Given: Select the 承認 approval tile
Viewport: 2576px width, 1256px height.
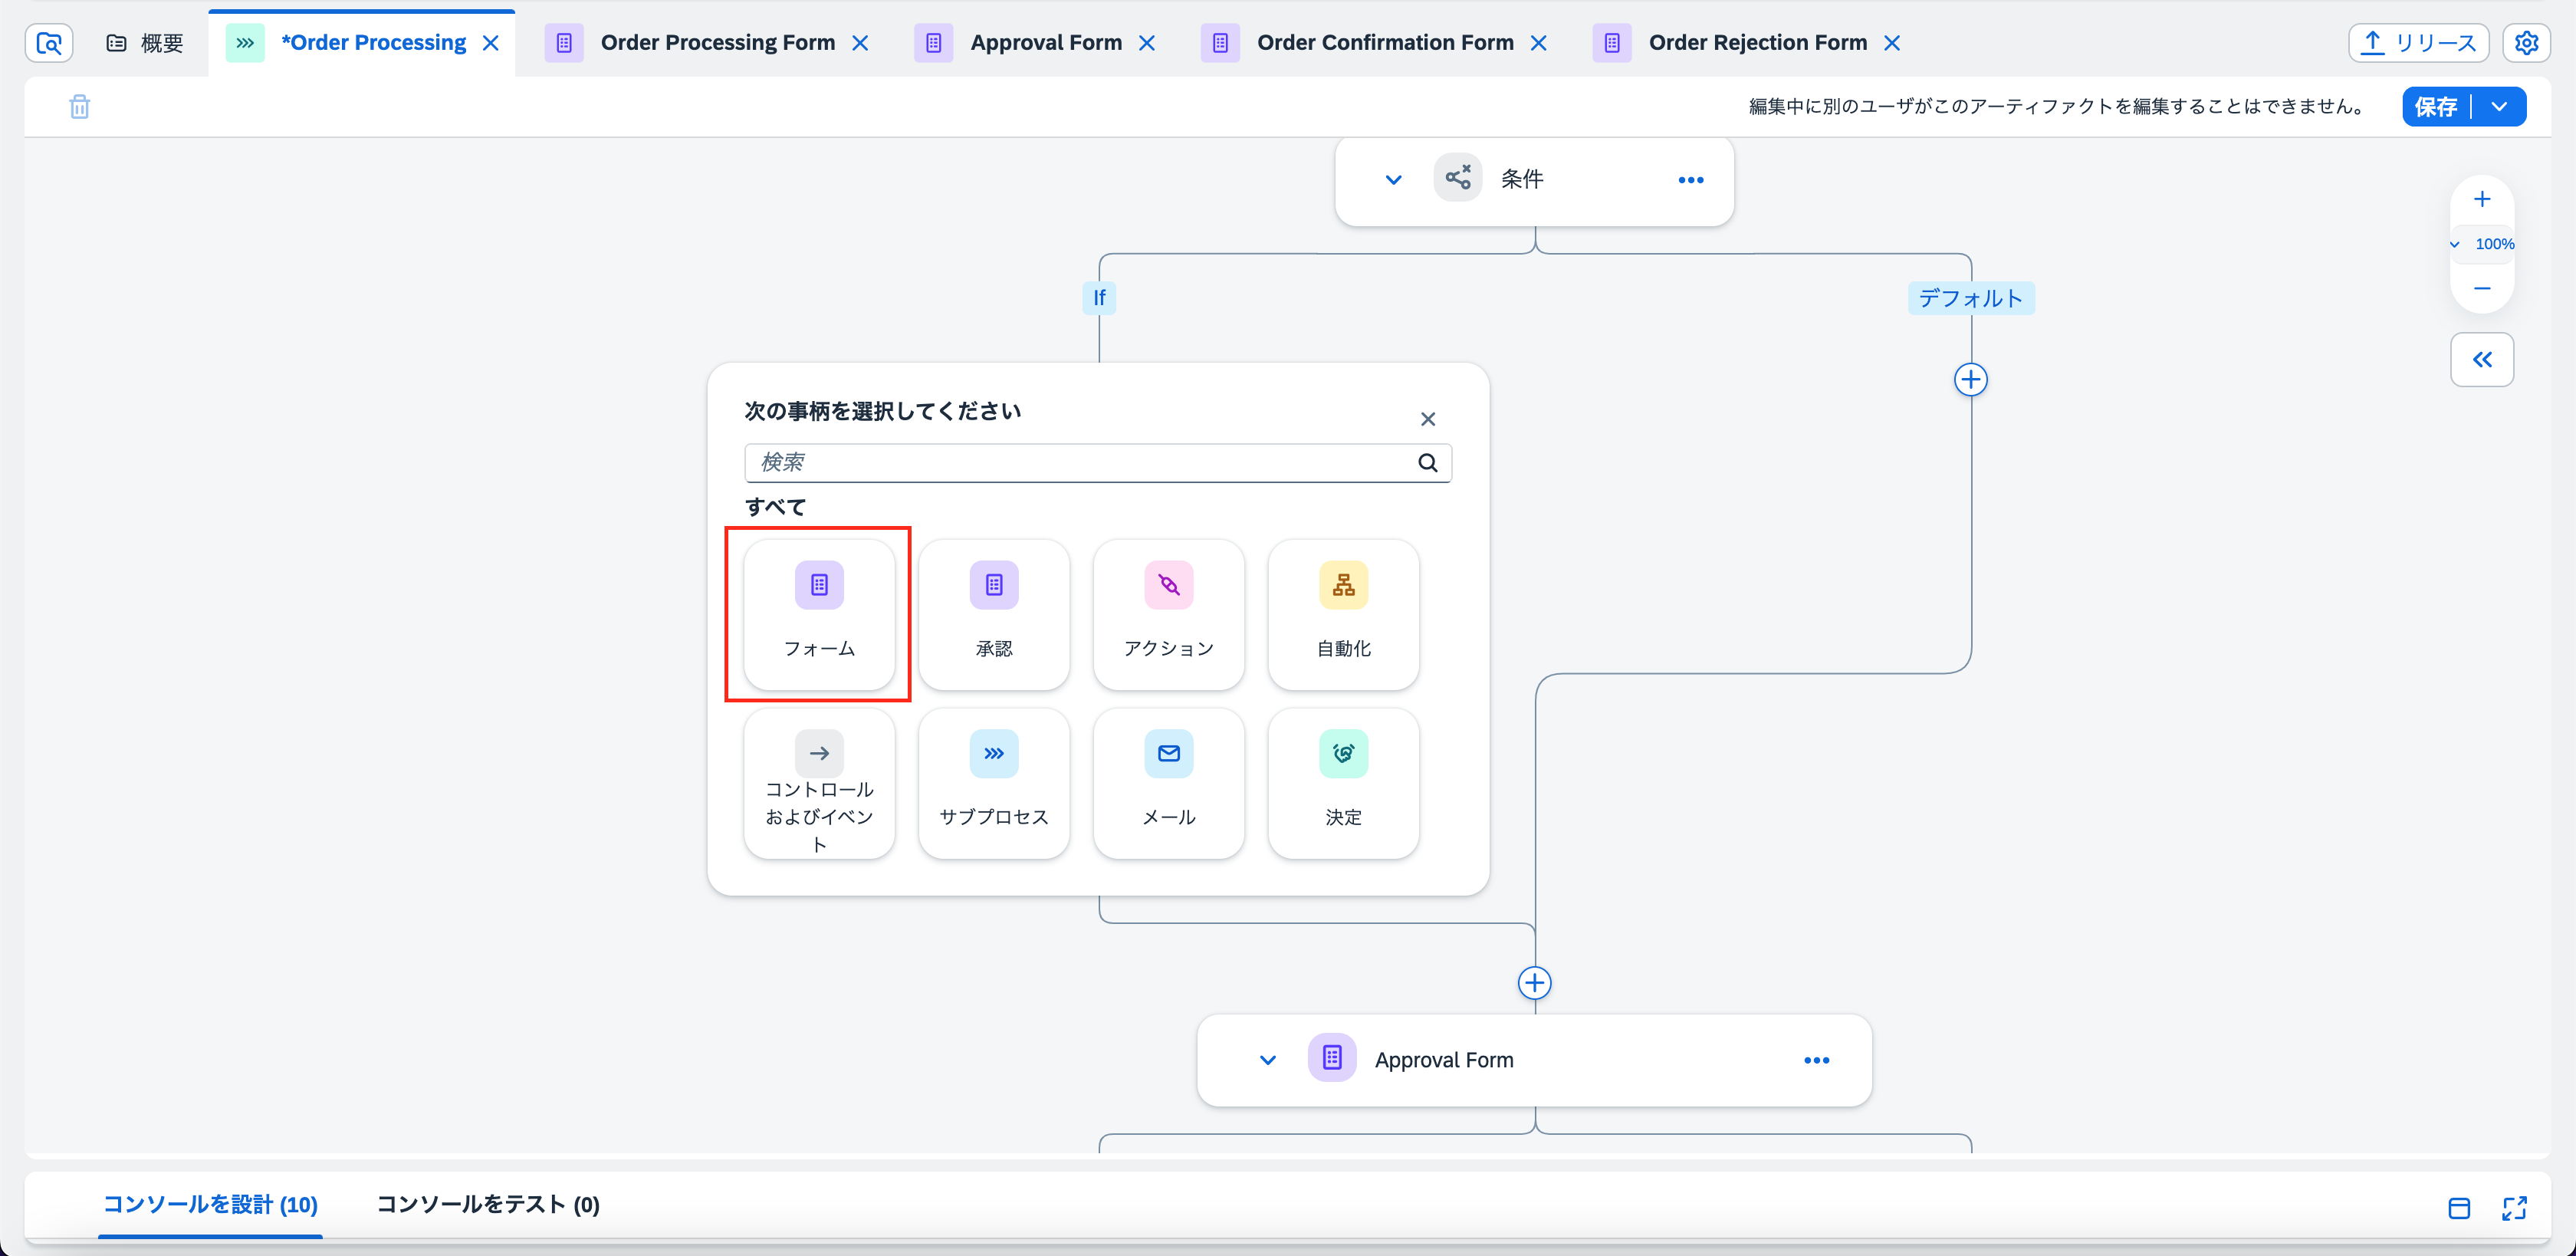Looking at the screenshot, I should click(993, 614).
